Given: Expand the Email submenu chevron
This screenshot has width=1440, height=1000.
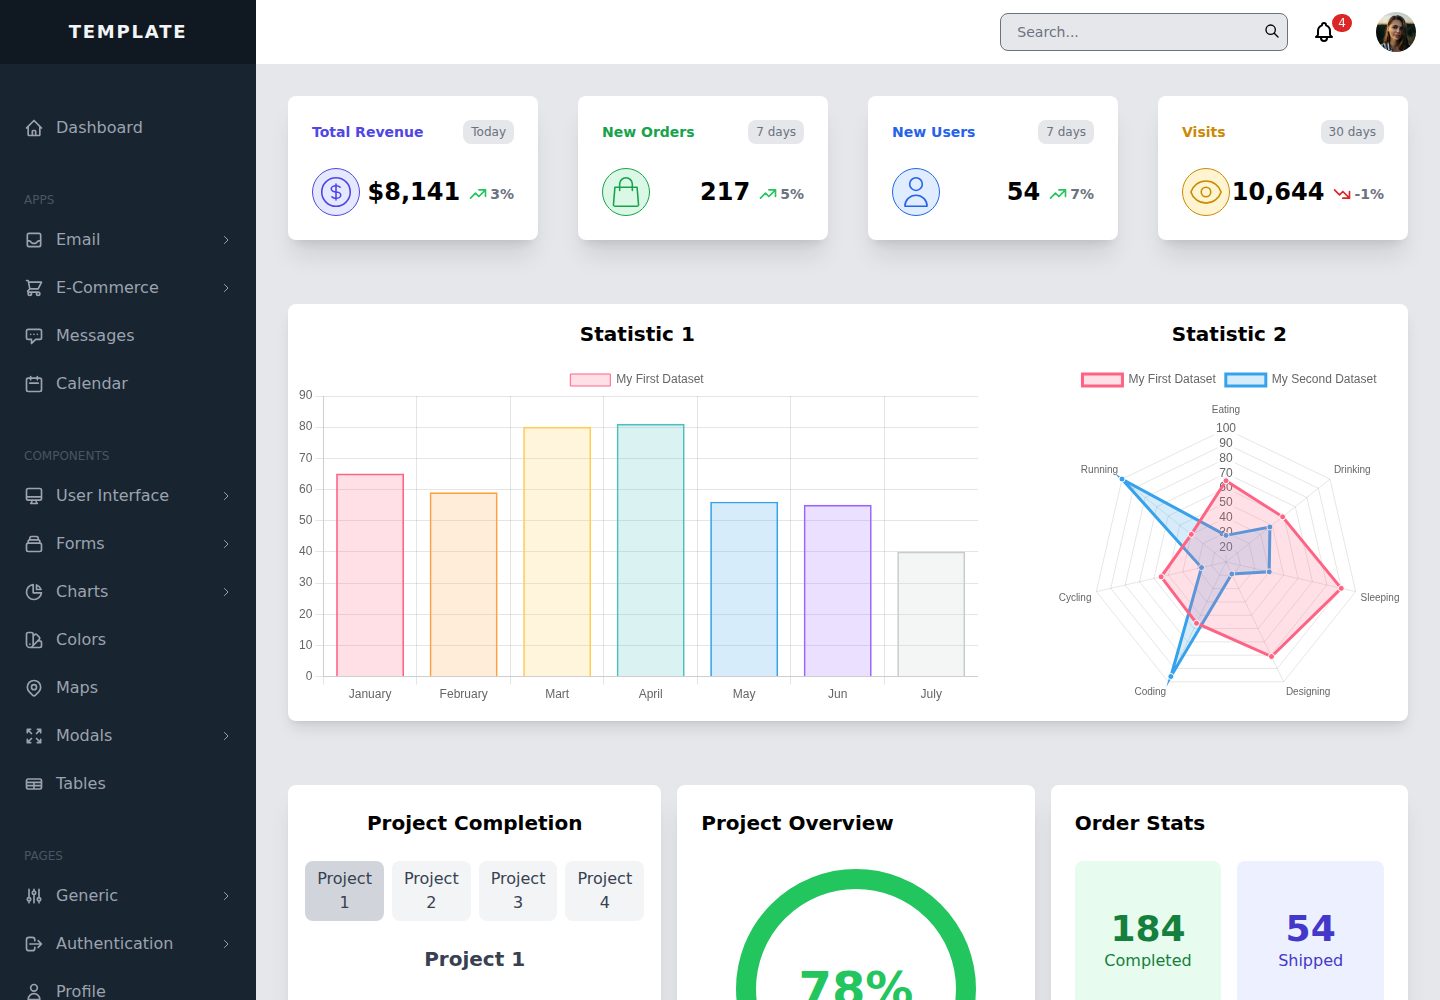Looking at the screenshot, I should (226, 240).
